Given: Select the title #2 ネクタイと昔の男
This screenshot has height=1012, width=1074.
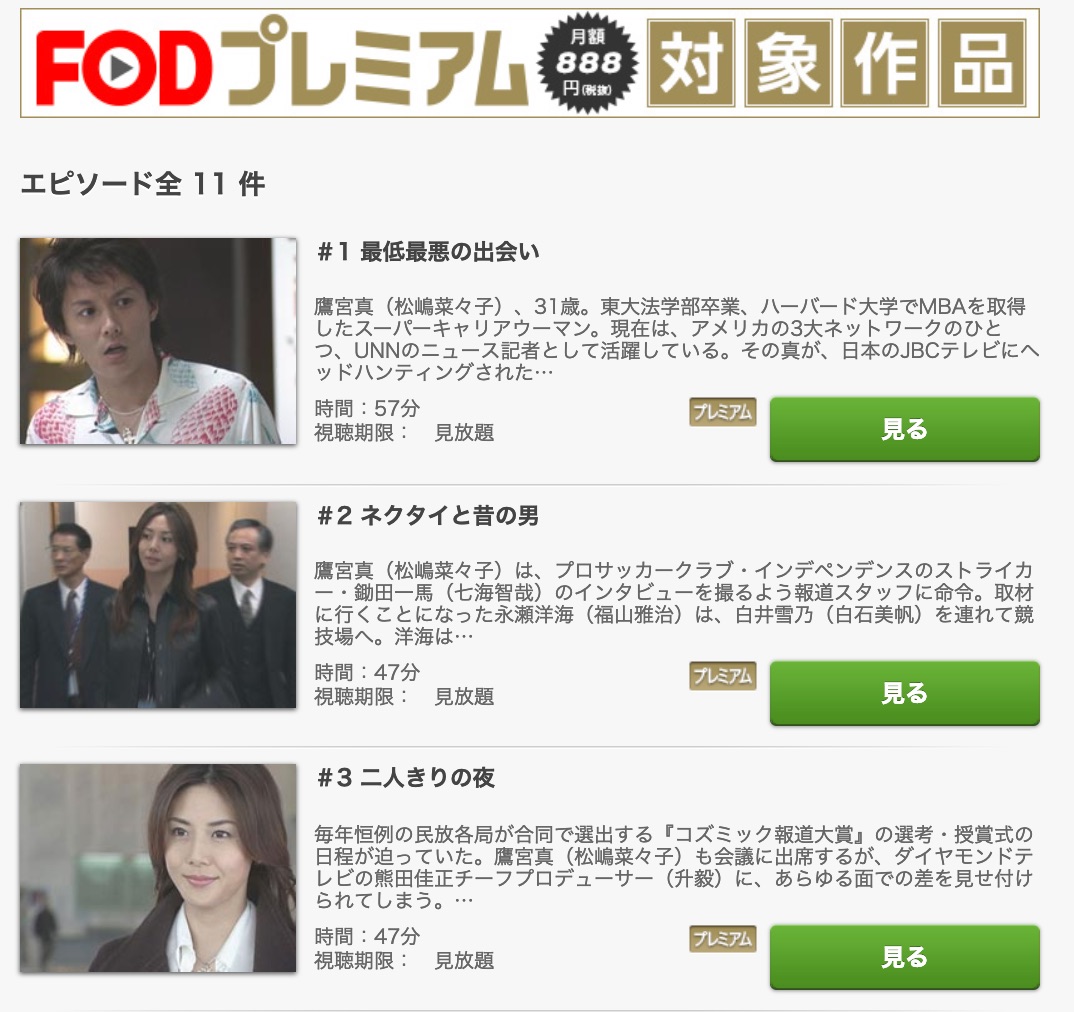Looking at the screenshot, I should [428, 515].
